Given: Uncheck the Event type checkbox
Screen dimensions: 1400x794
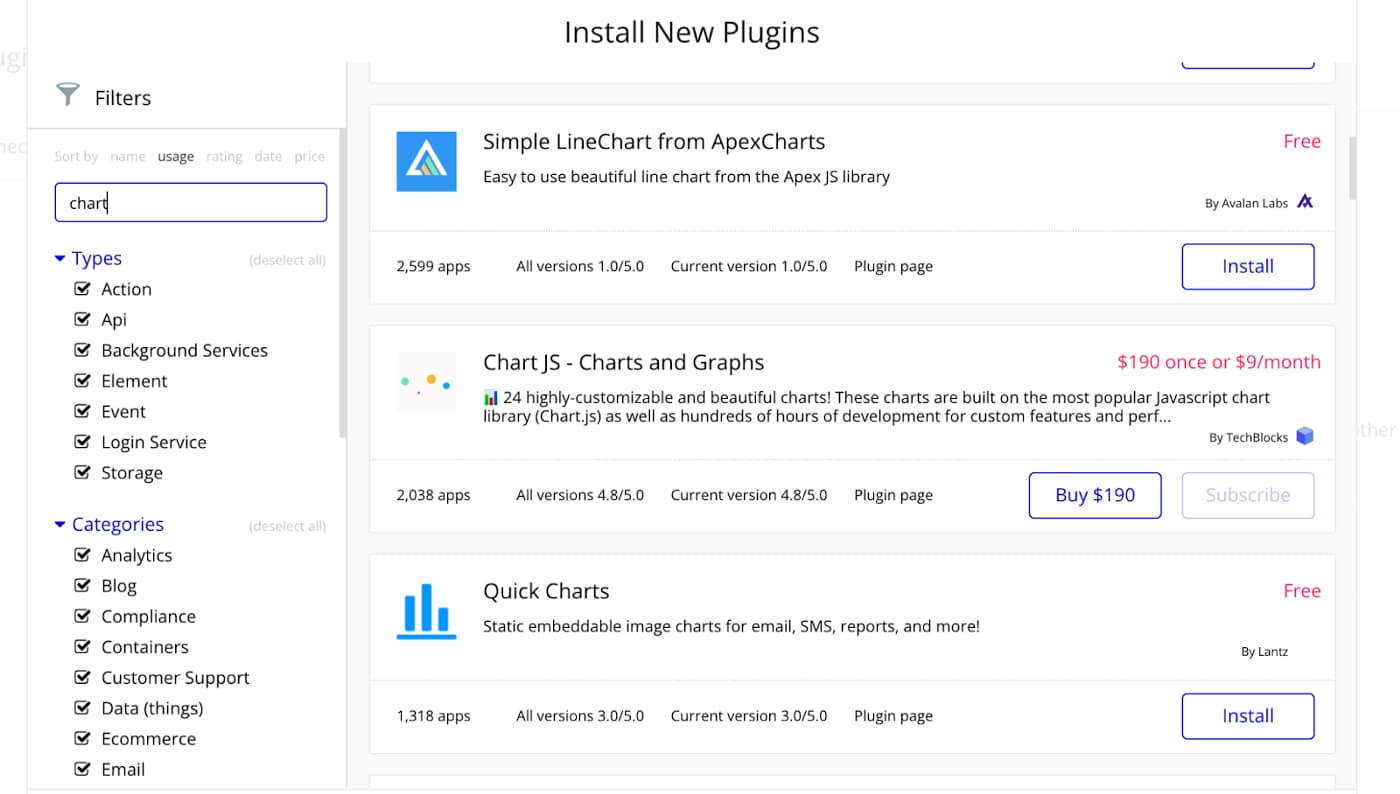Looking at the screenshot, I should point(83,411).
